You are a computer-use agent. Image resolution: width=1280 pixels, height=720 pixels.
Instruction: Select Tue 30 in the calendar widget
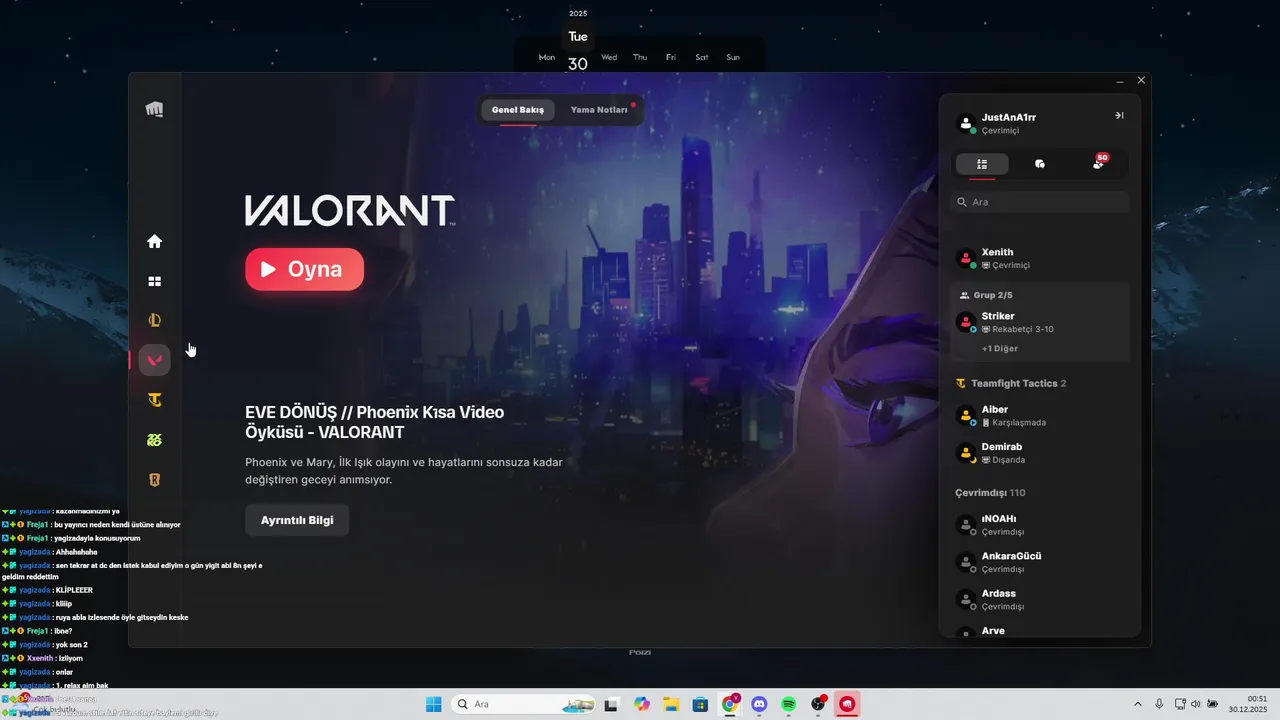click(578, 50)
